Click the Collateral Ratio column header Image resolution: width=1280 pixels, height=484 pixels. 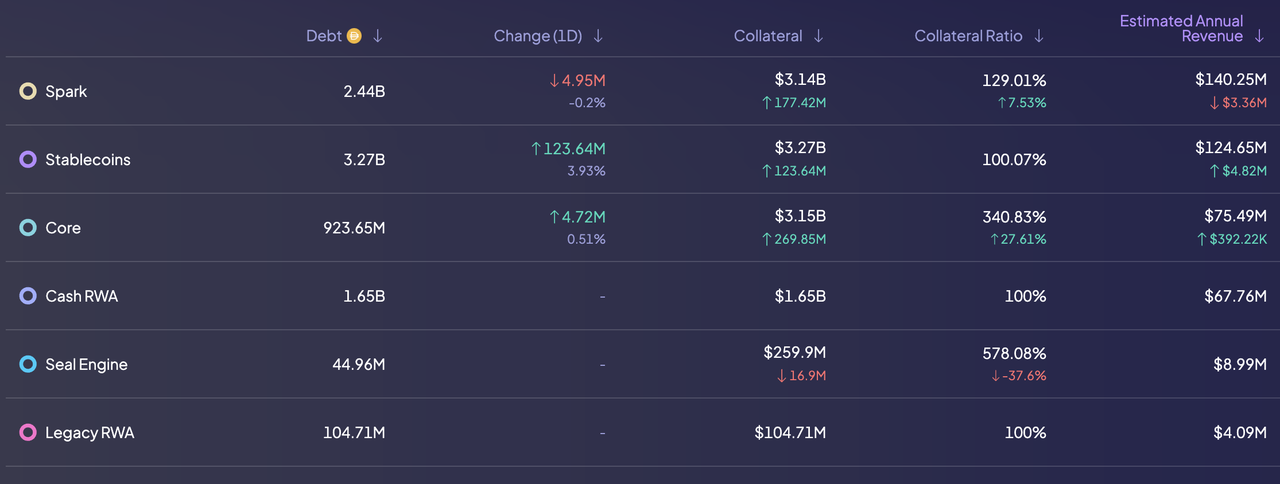coord(968,36)
